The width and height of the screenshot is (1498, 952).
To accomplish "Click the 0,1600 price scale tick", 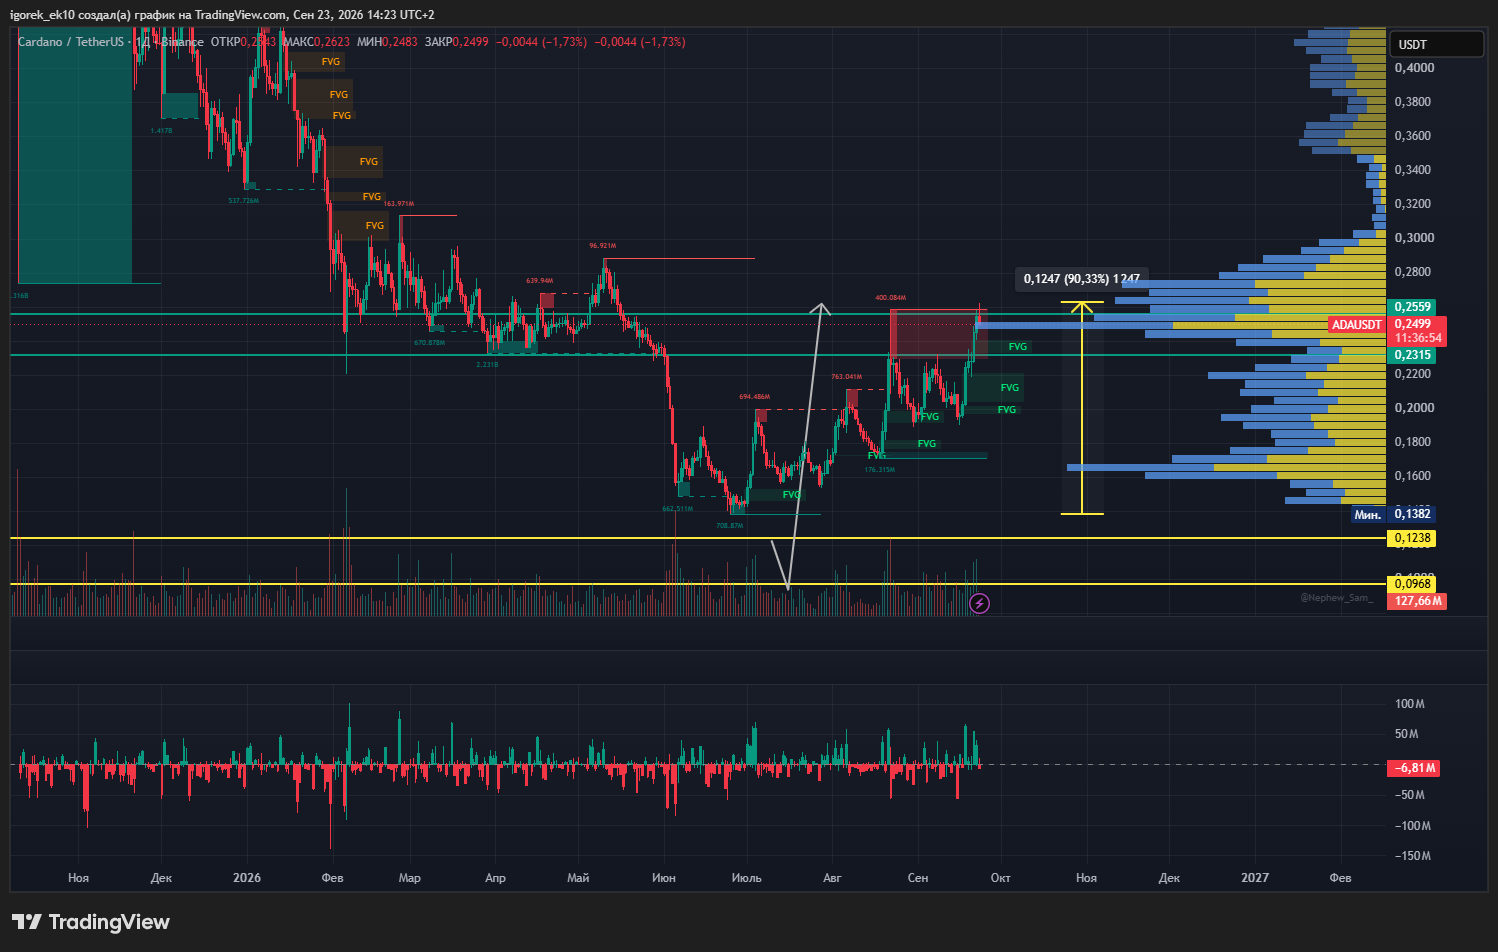I will pos(1414,476).
